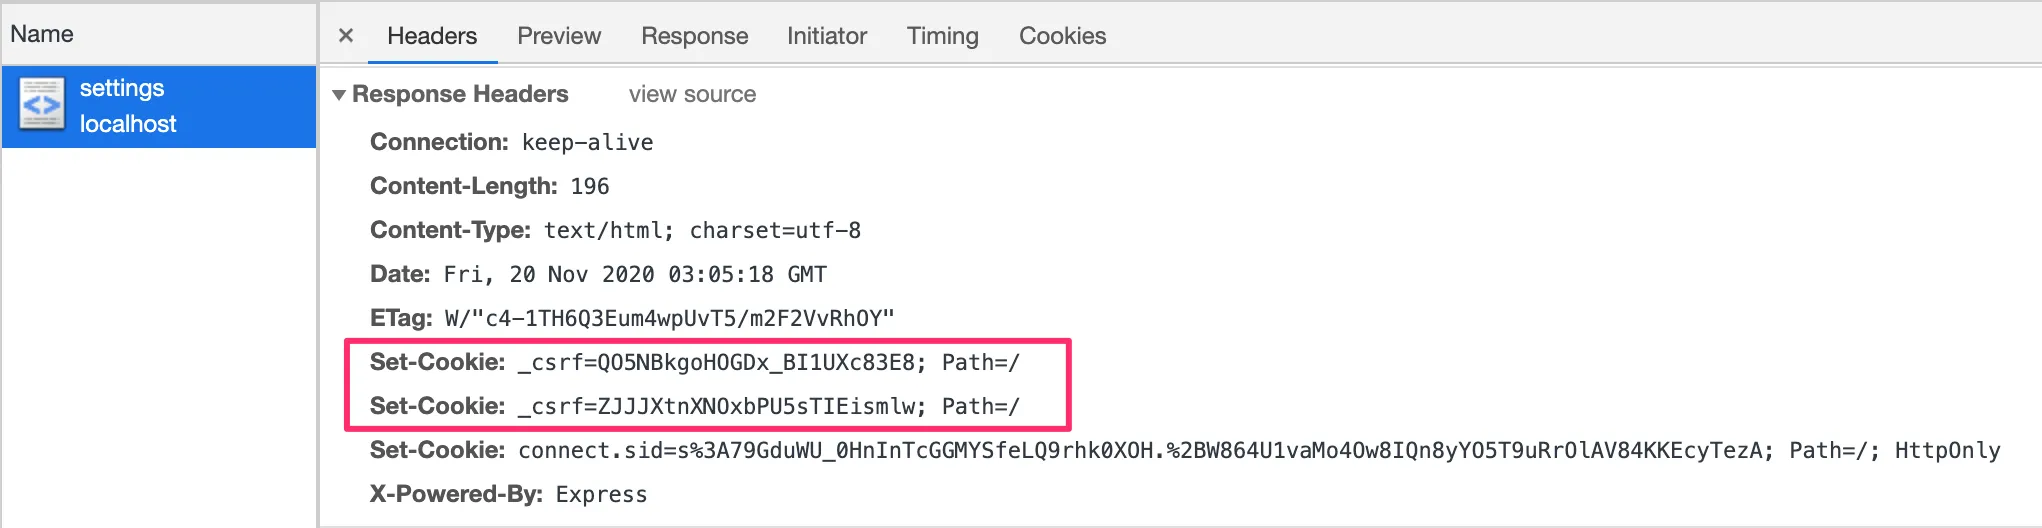The image size is (2042, 528).
Task: Click the Content-Type text/html header row
Action: (x=615, y=230)
